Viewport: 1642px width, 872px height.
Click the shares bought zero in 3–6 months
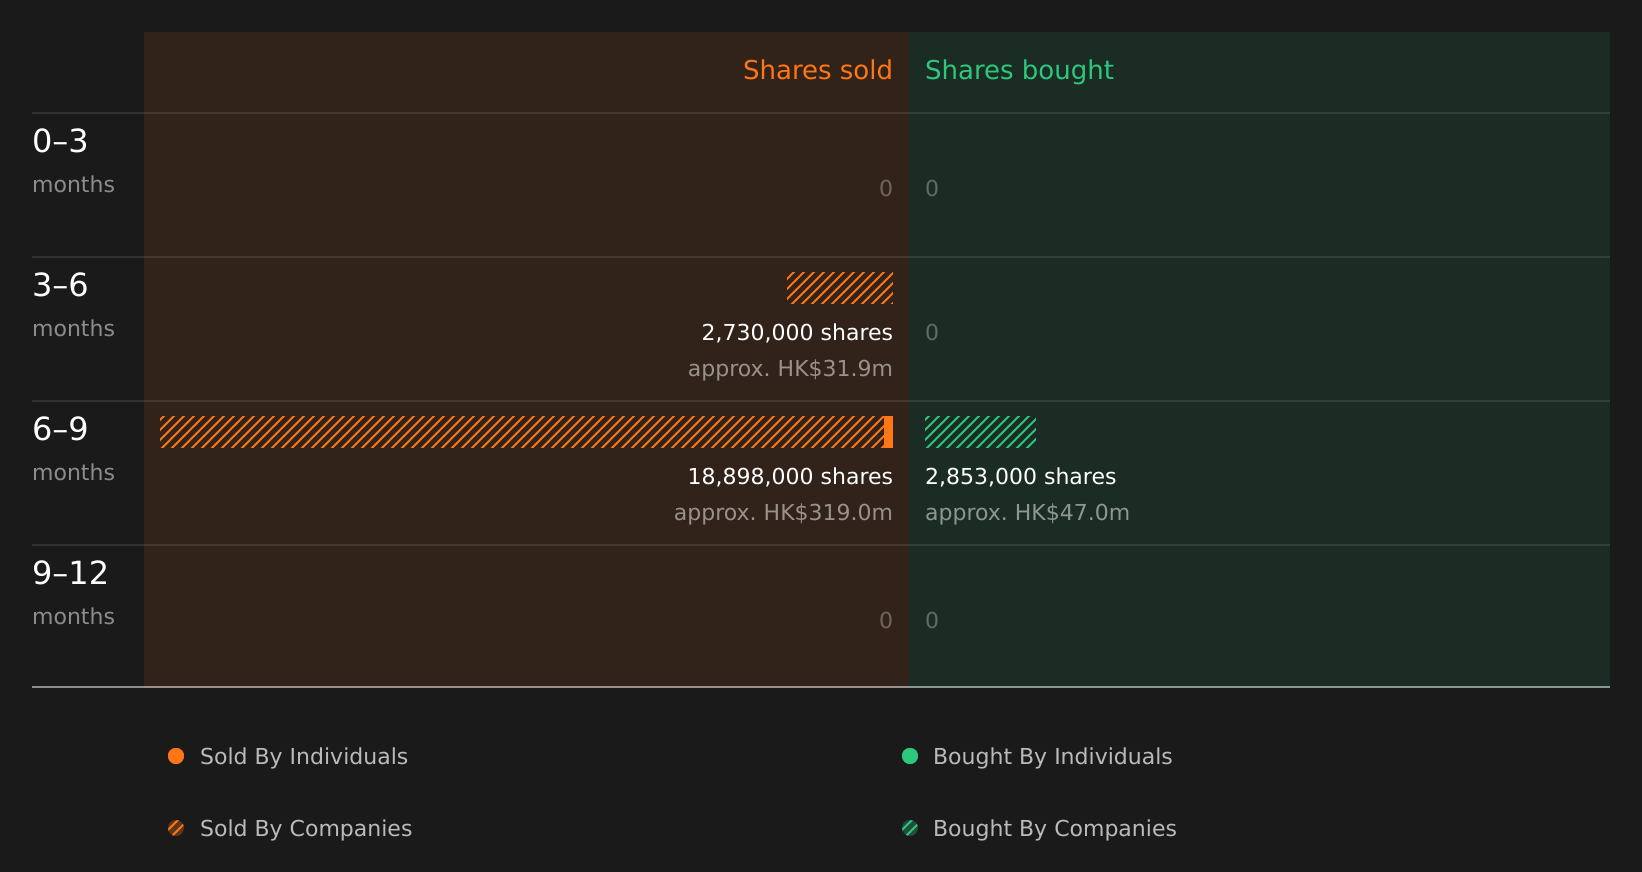(x=932, y=332)
